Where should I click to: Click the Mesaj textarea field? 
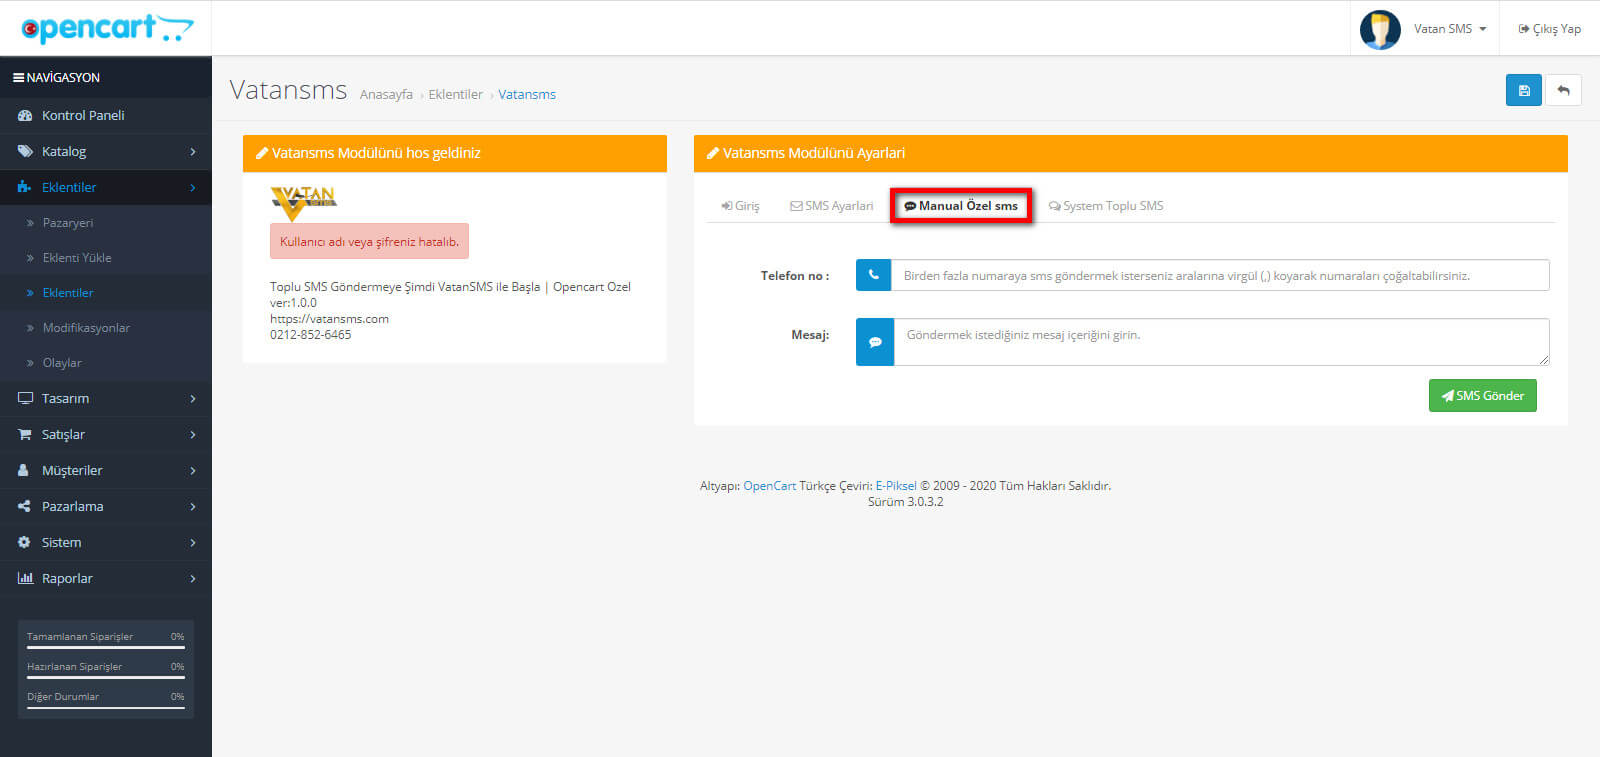click(x=1221, y=342)
